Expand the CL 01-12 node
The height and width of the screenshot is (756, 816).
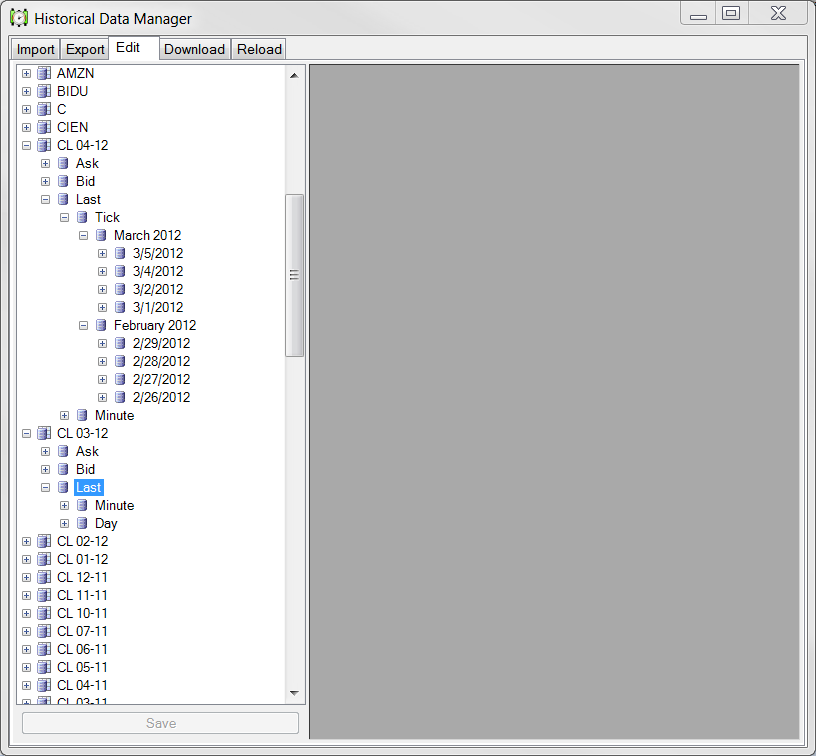[x=27, y=560]
